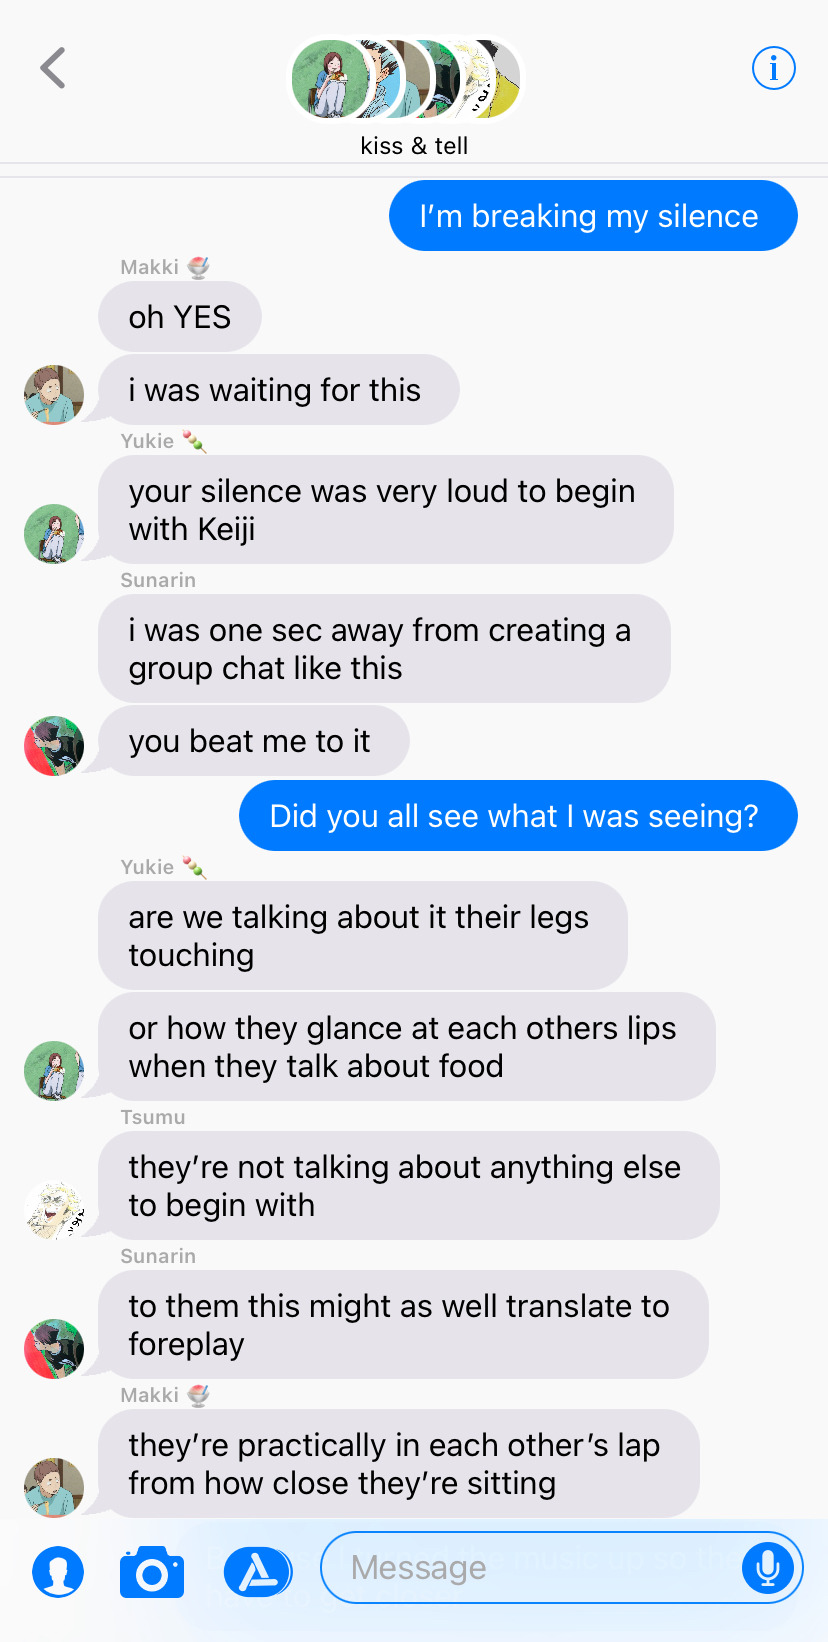The width and height of the screenshot is (828, 1642).
Task: Tap the 'their legs touching' message bubble
Action: point(363,936)
